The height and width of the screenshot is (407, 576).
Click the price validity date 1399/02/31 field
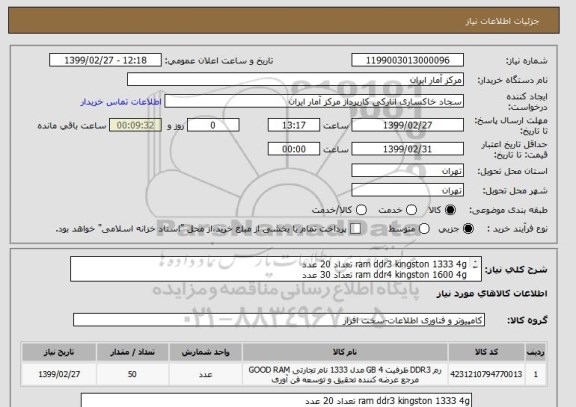407,149
